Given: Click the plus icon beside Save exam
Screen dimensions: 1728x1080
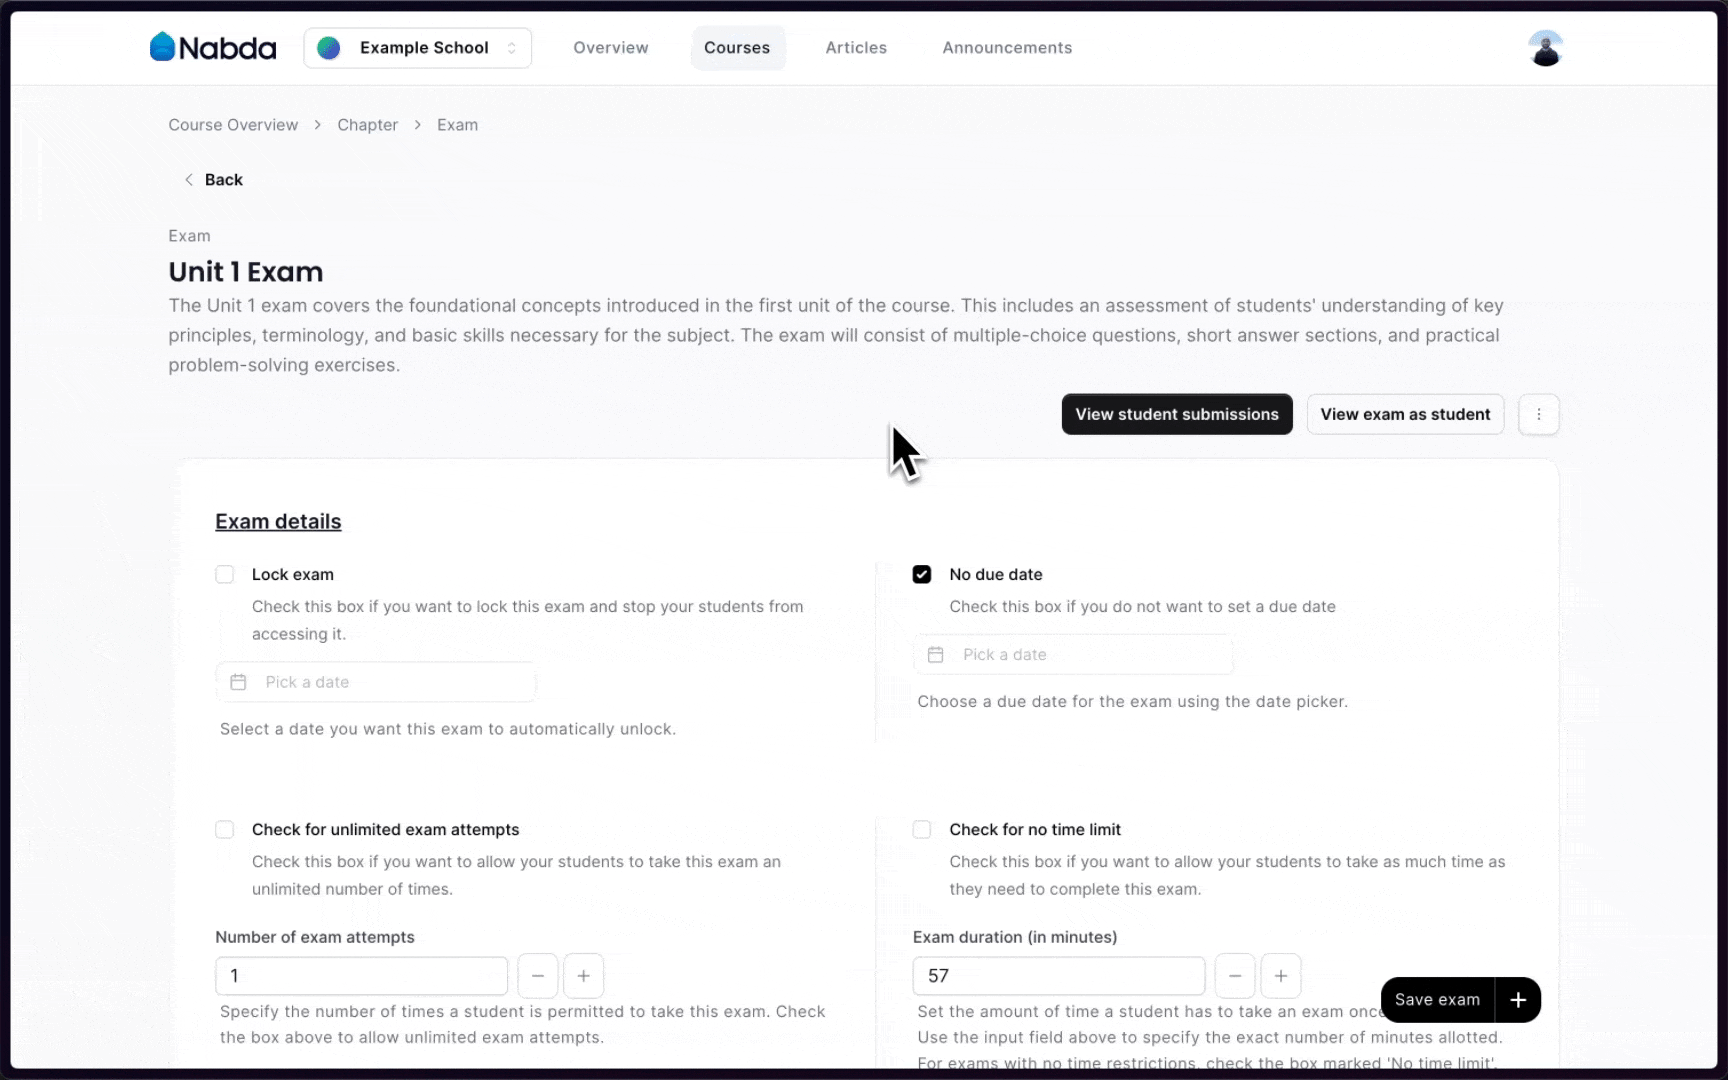Looking at the screenshot, I should click(1517, 1000).
